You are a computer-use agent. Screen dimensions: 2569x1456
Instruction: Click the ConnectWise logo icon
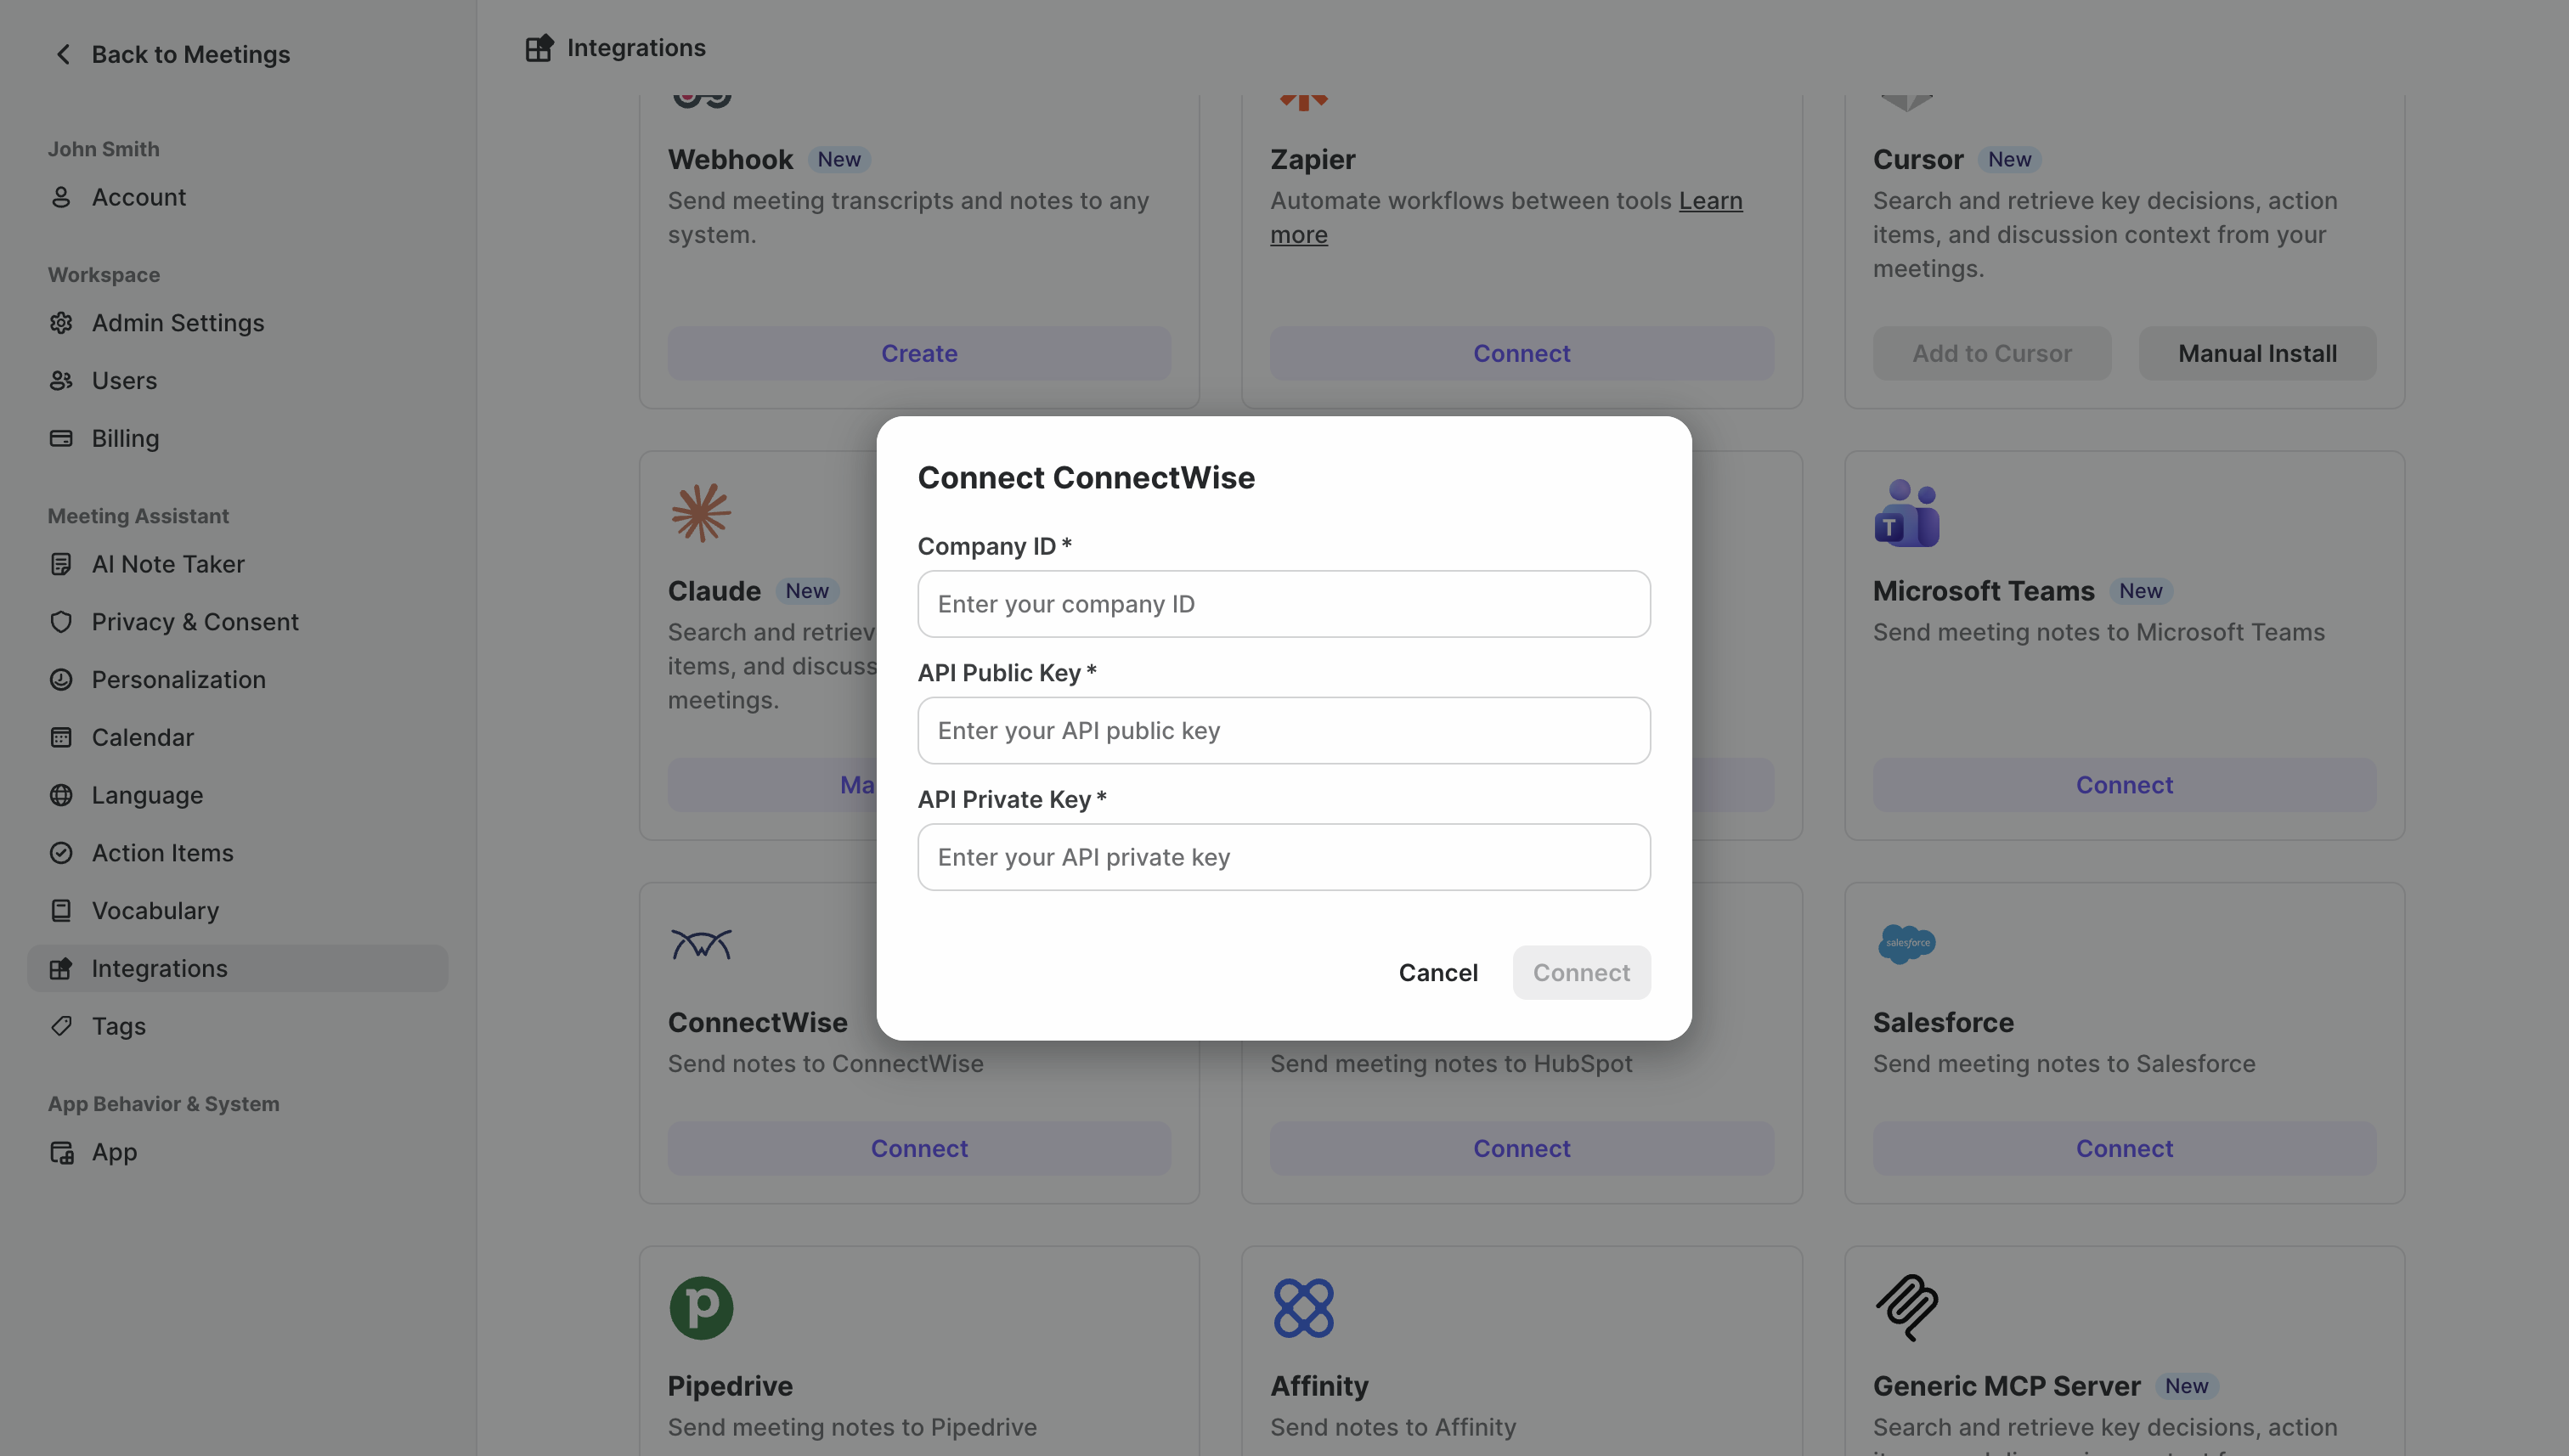(701, 943)
